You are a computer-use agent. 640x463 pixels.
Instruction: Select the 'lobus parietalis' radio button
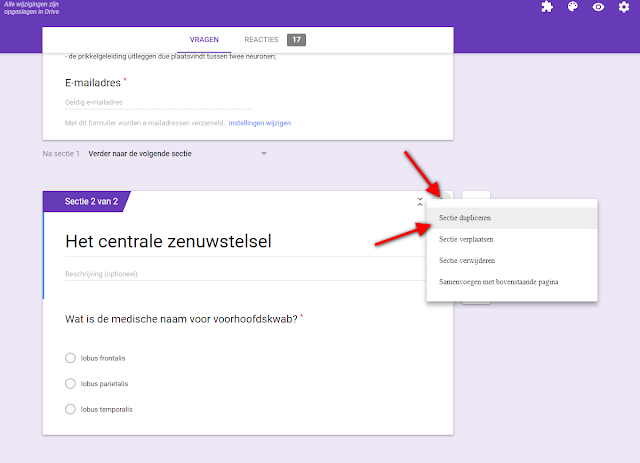(70, 383)
